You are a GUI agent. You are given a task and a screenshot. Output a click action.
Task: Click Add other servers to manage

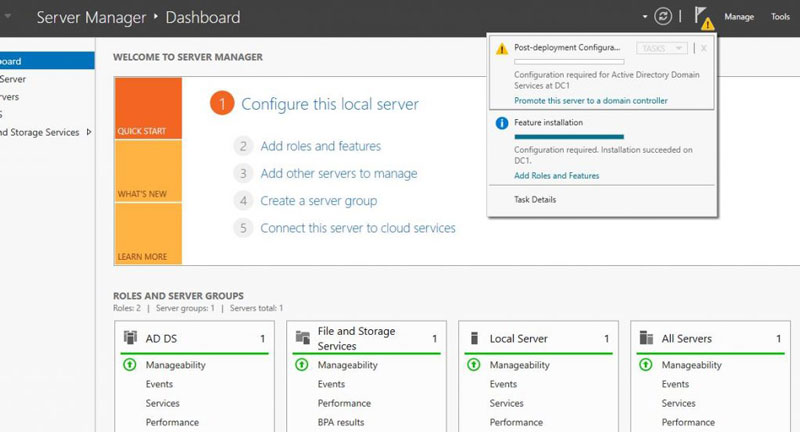coord(339,173)
